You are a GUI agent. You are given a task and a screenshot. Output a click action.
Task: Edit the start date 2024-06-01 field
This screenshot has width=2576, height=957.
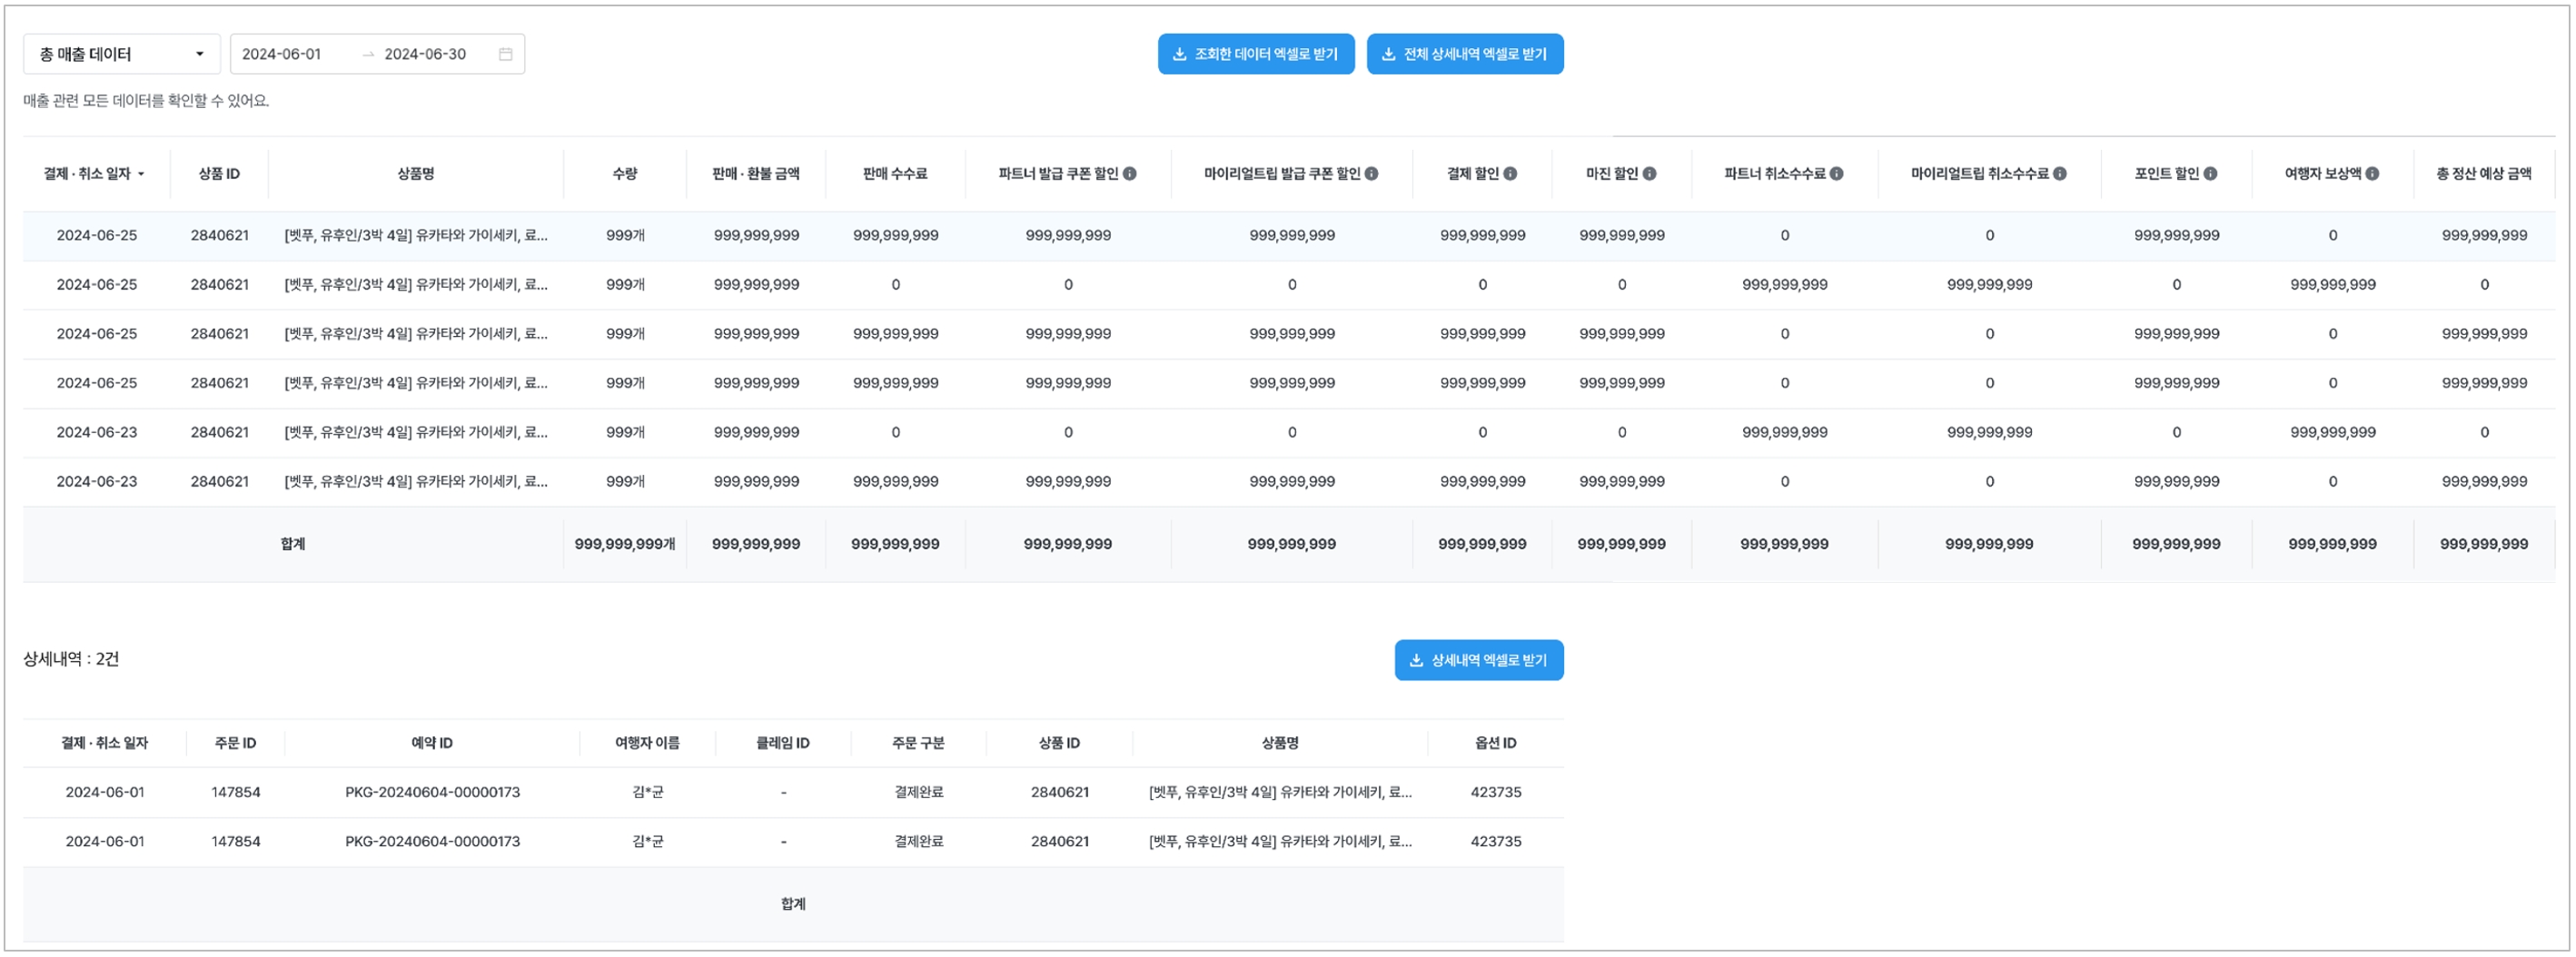[282, 54]
